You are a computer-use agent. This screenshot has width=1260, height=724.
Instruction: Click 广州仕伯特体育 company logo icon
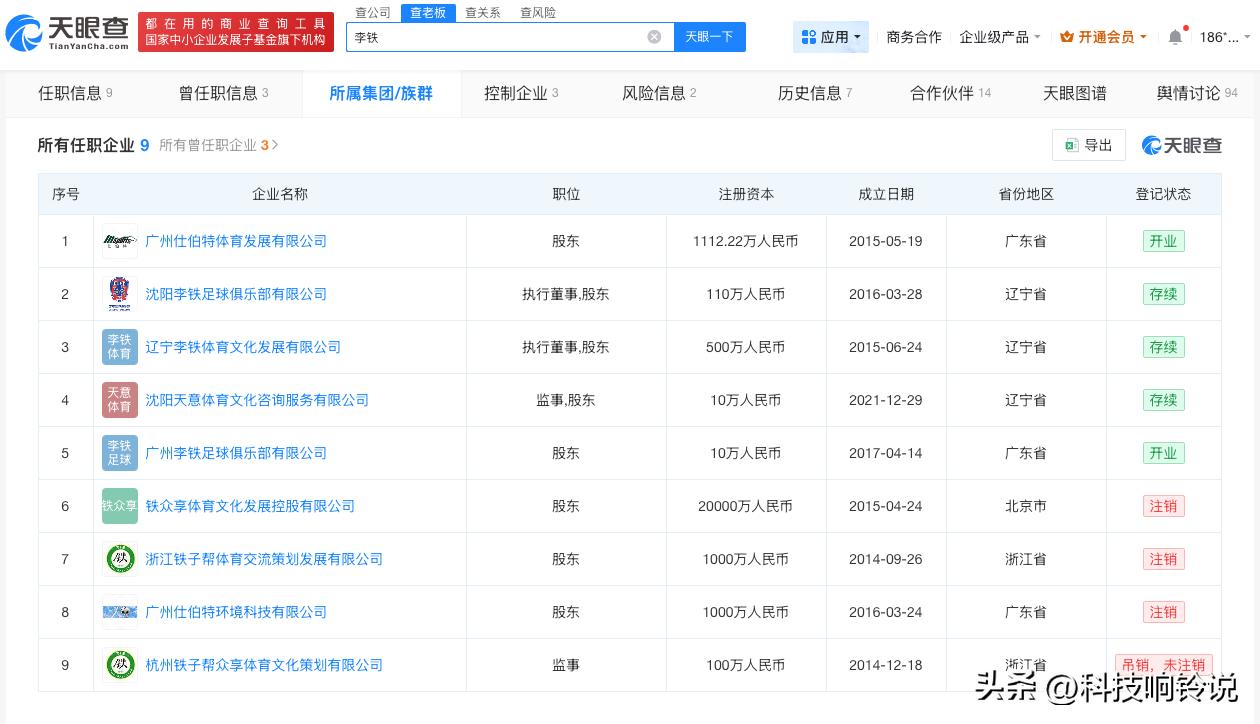pyautogui.click(x=119, y=241)
